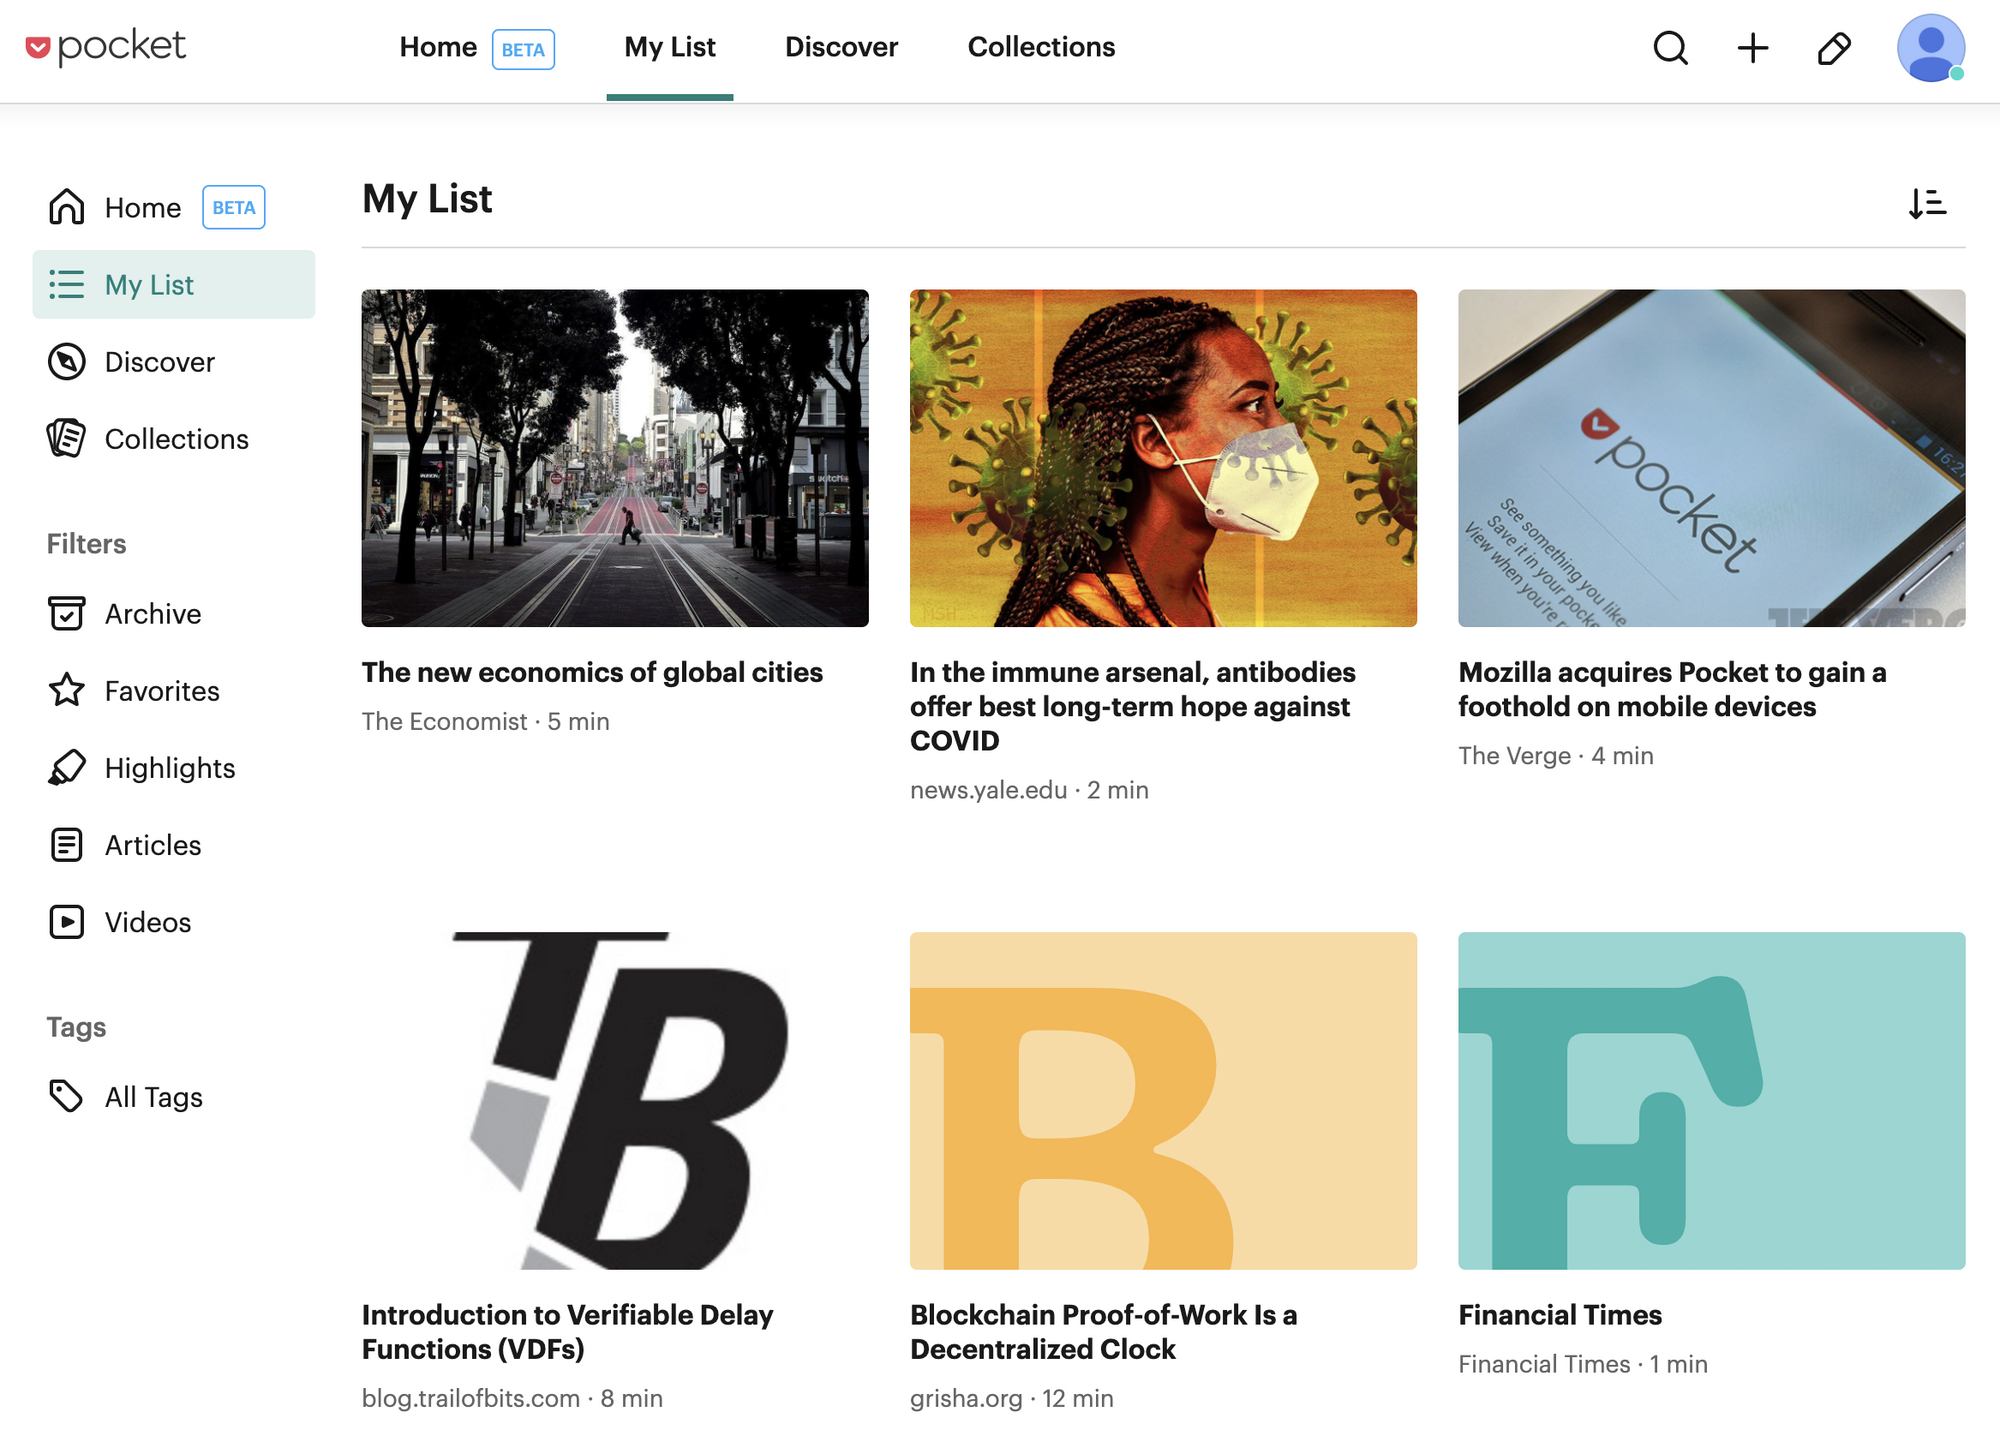Click the Pocket logo
2000x1441 pixels.
tap(106, 47)
